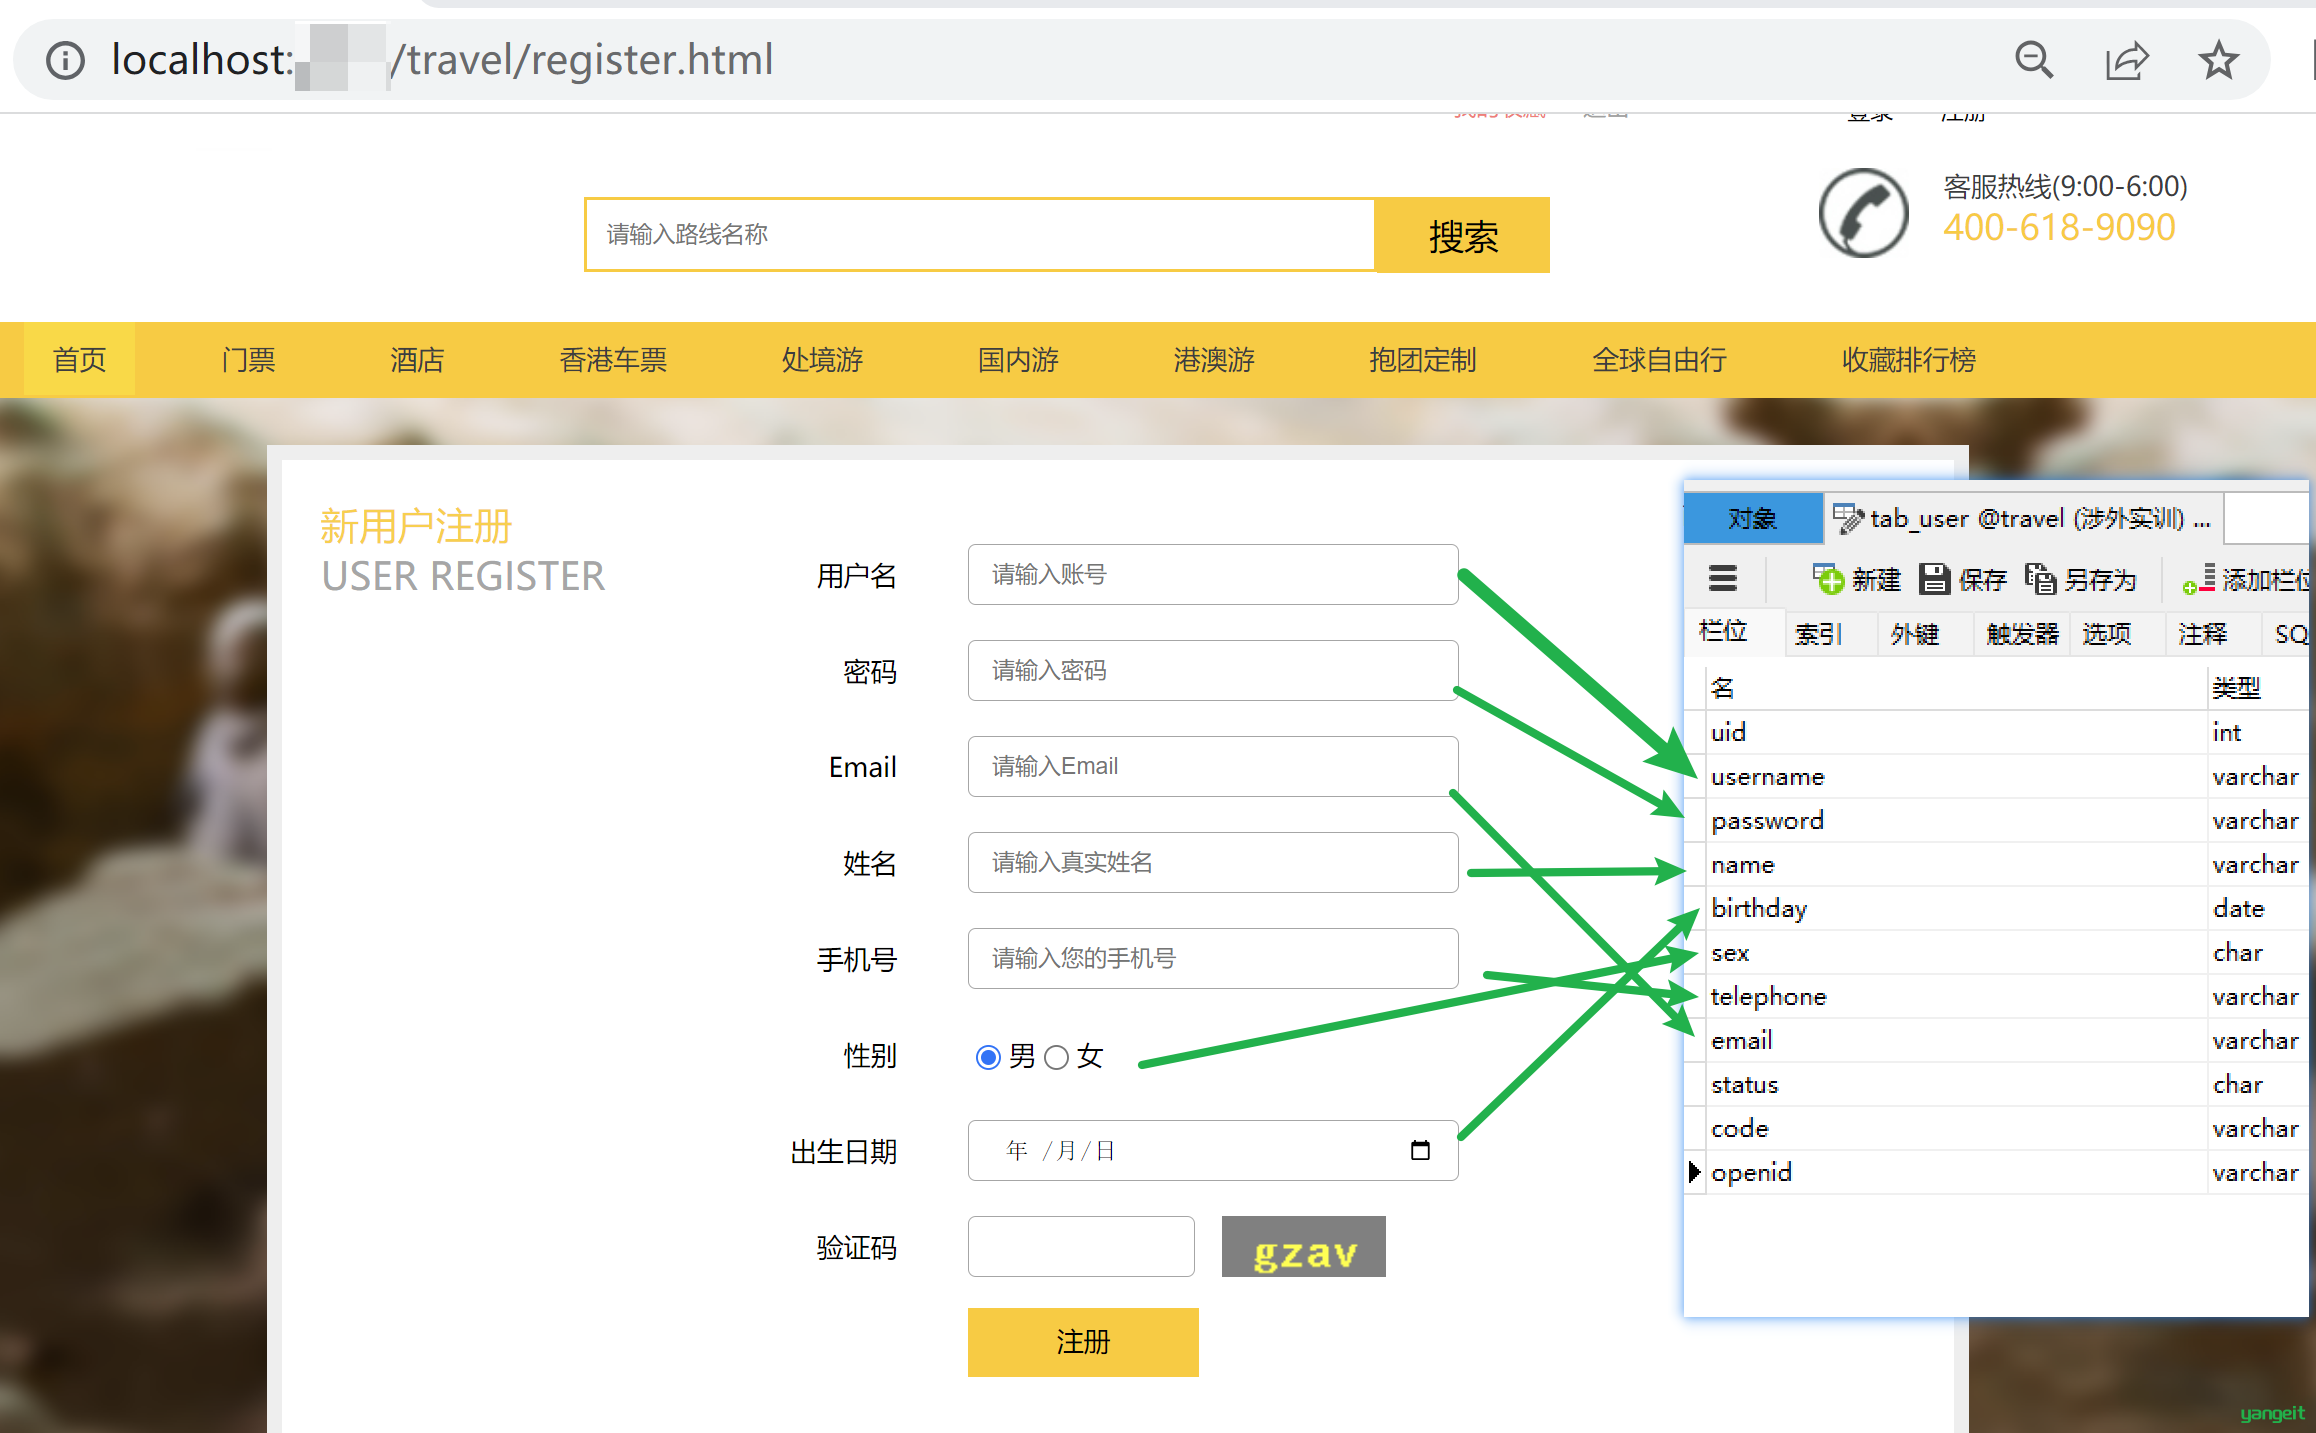Screen dimensions: 2316x1433
Task: Click the browser zoom magnifier icon
Action: point(2034,60)
